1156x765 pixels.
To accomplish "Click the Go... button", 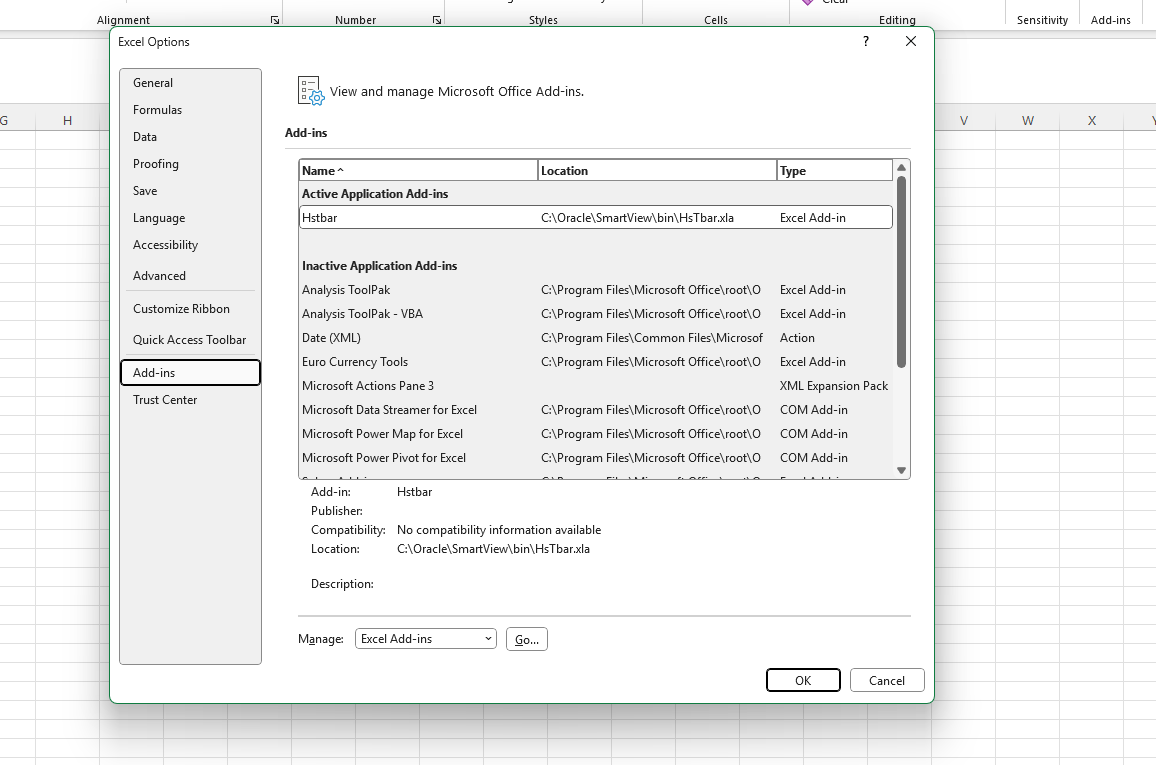I will tap(526, 639).
